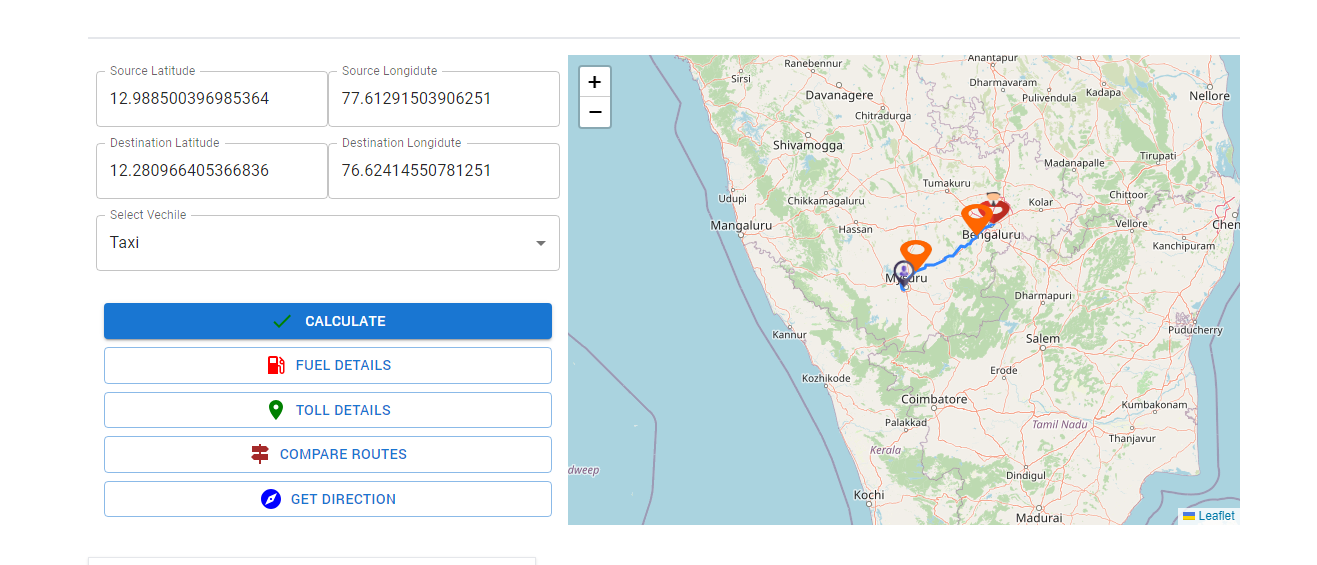The image size is (1317, 565).
Task: Click the blue compass icon on Get Direction
Action: coord(271,499)
